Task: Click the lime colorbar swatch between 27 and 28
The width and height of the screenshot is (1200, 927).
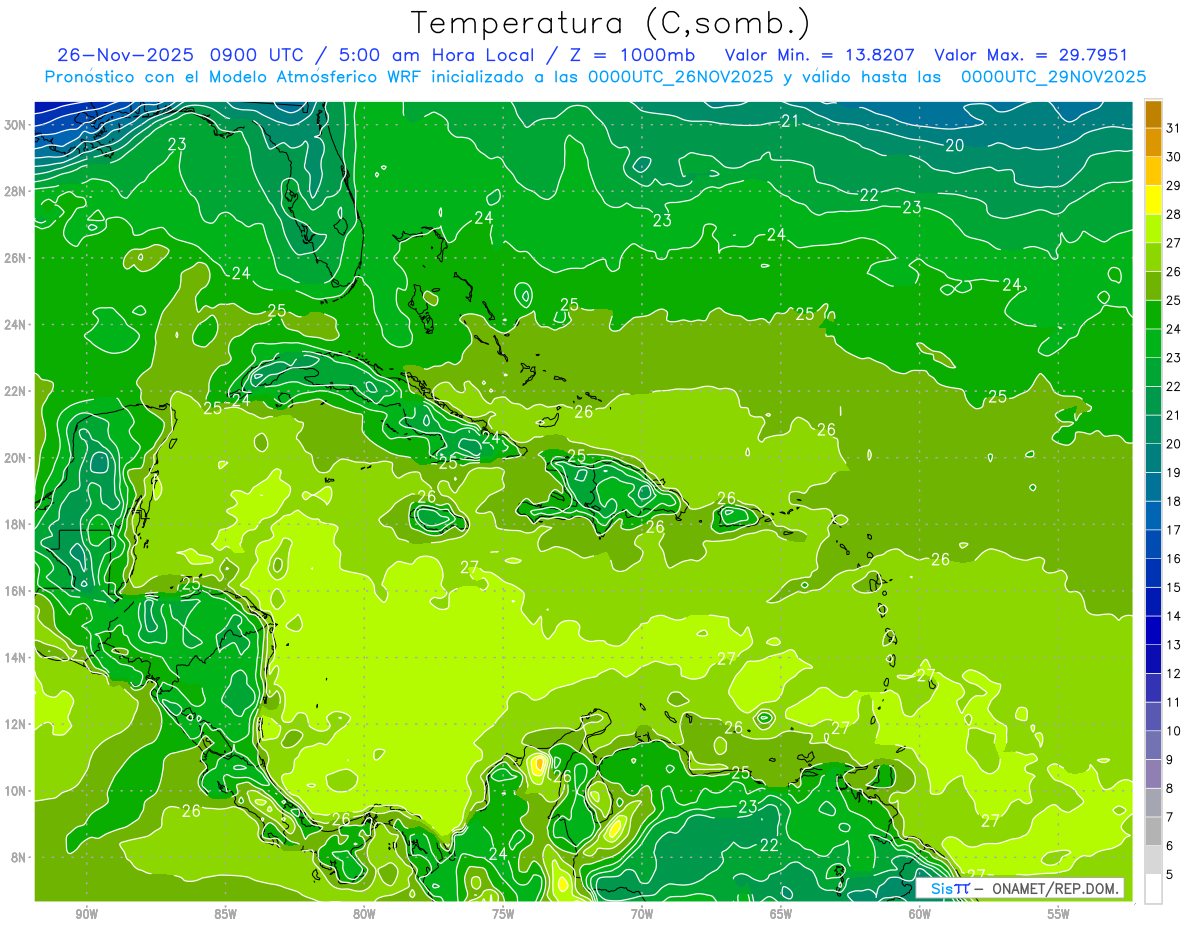Action: tap(1153, 229)
